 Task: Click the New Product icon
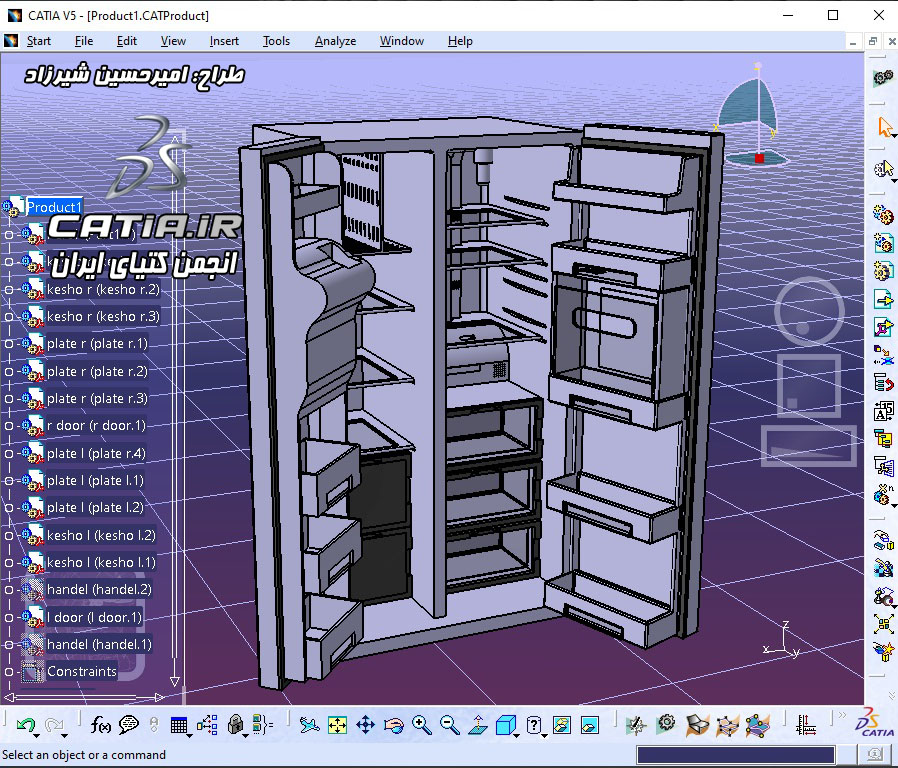click(883, 243)
